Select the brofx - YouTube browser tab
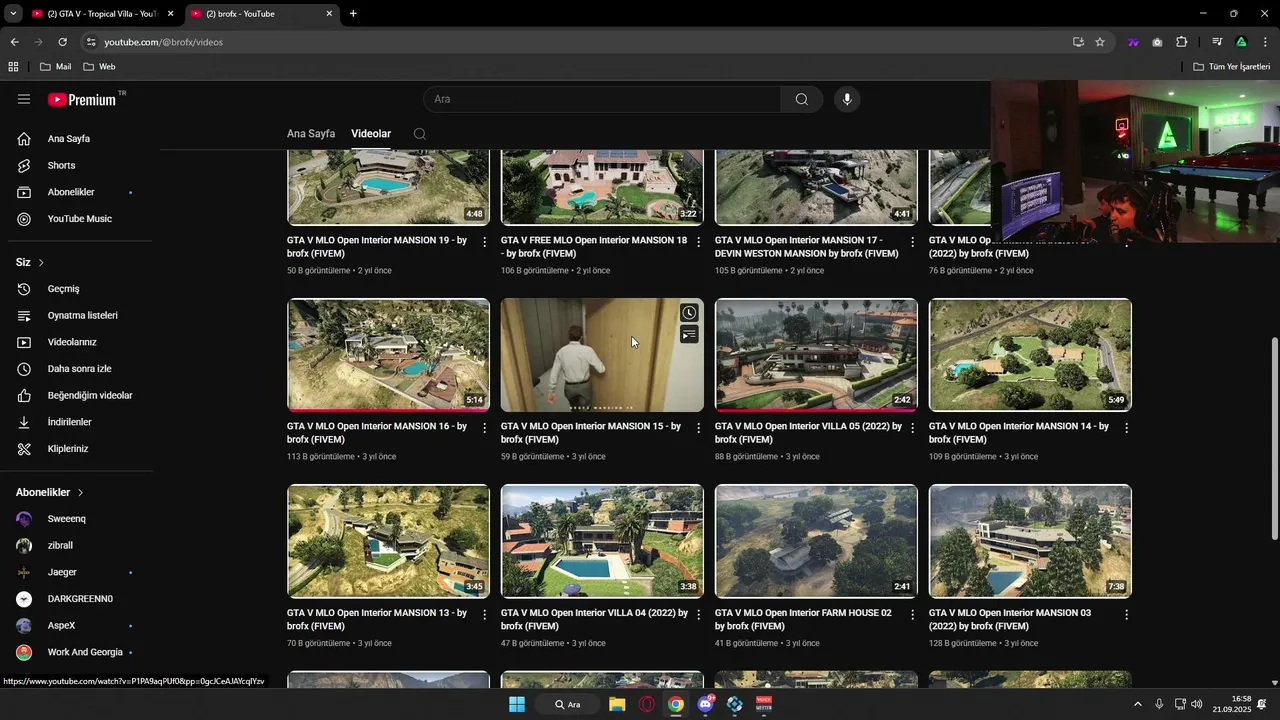 262,14
